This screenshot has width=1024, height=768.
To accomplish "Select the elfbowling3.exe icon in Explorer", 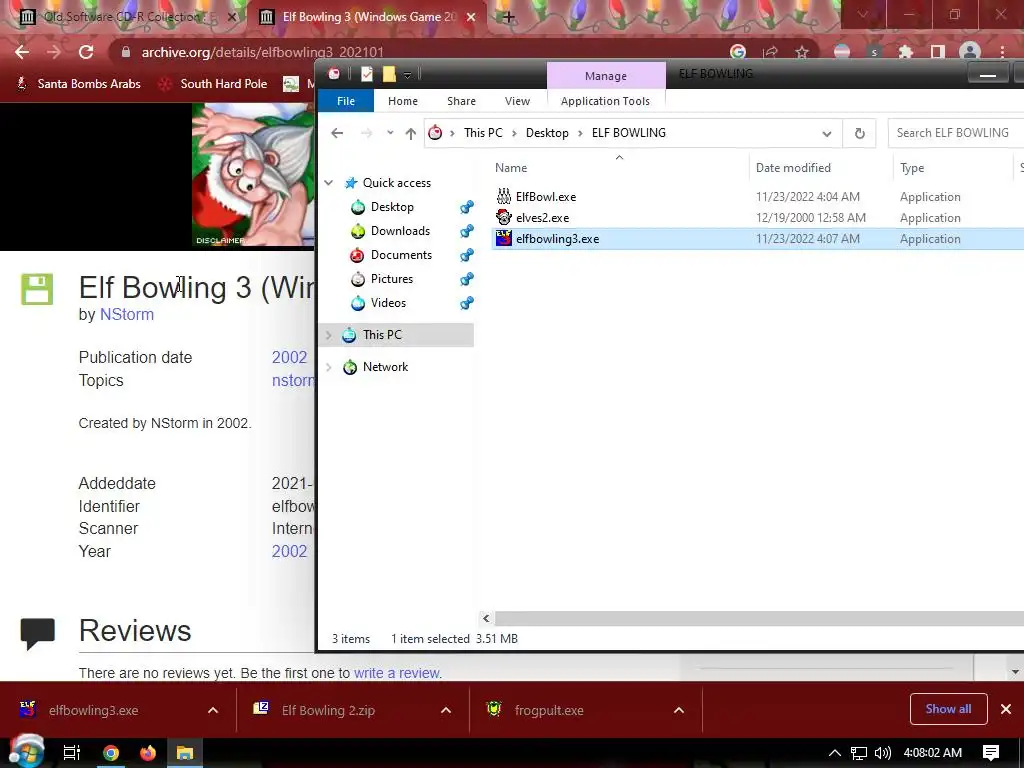I will tap(504, 238).
